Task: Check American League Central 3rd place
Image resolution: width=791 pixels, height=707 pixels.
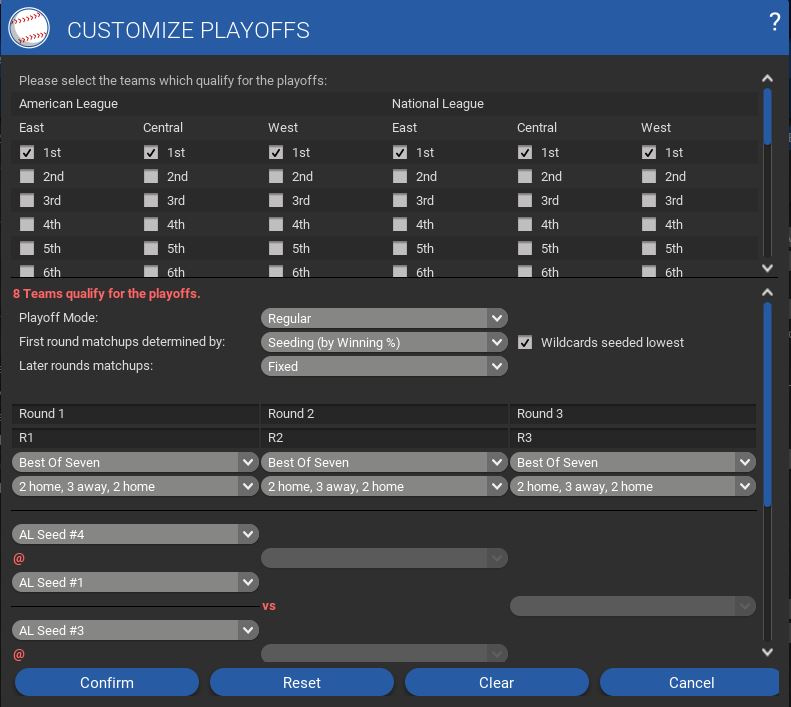Action: 151,201
